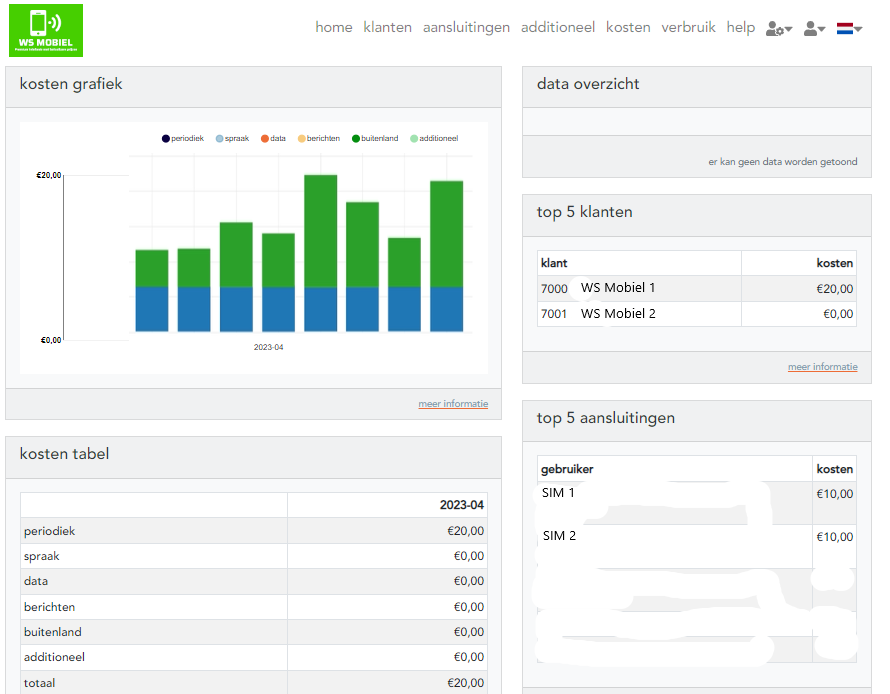Select customer number 7000 in klanten table
The width and height of the screenshot is (890, 694).
pyautogui.click(x=554, y=289)
